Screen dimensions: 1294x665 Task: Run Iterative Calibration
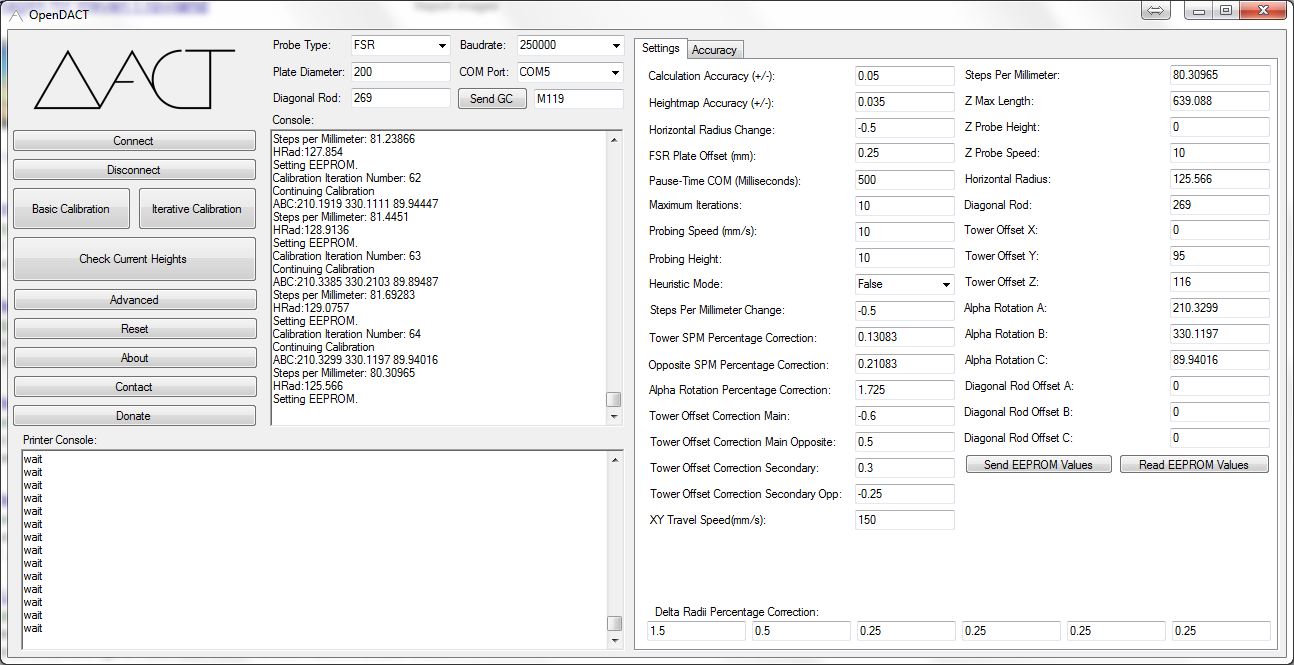tap(197, 209)
